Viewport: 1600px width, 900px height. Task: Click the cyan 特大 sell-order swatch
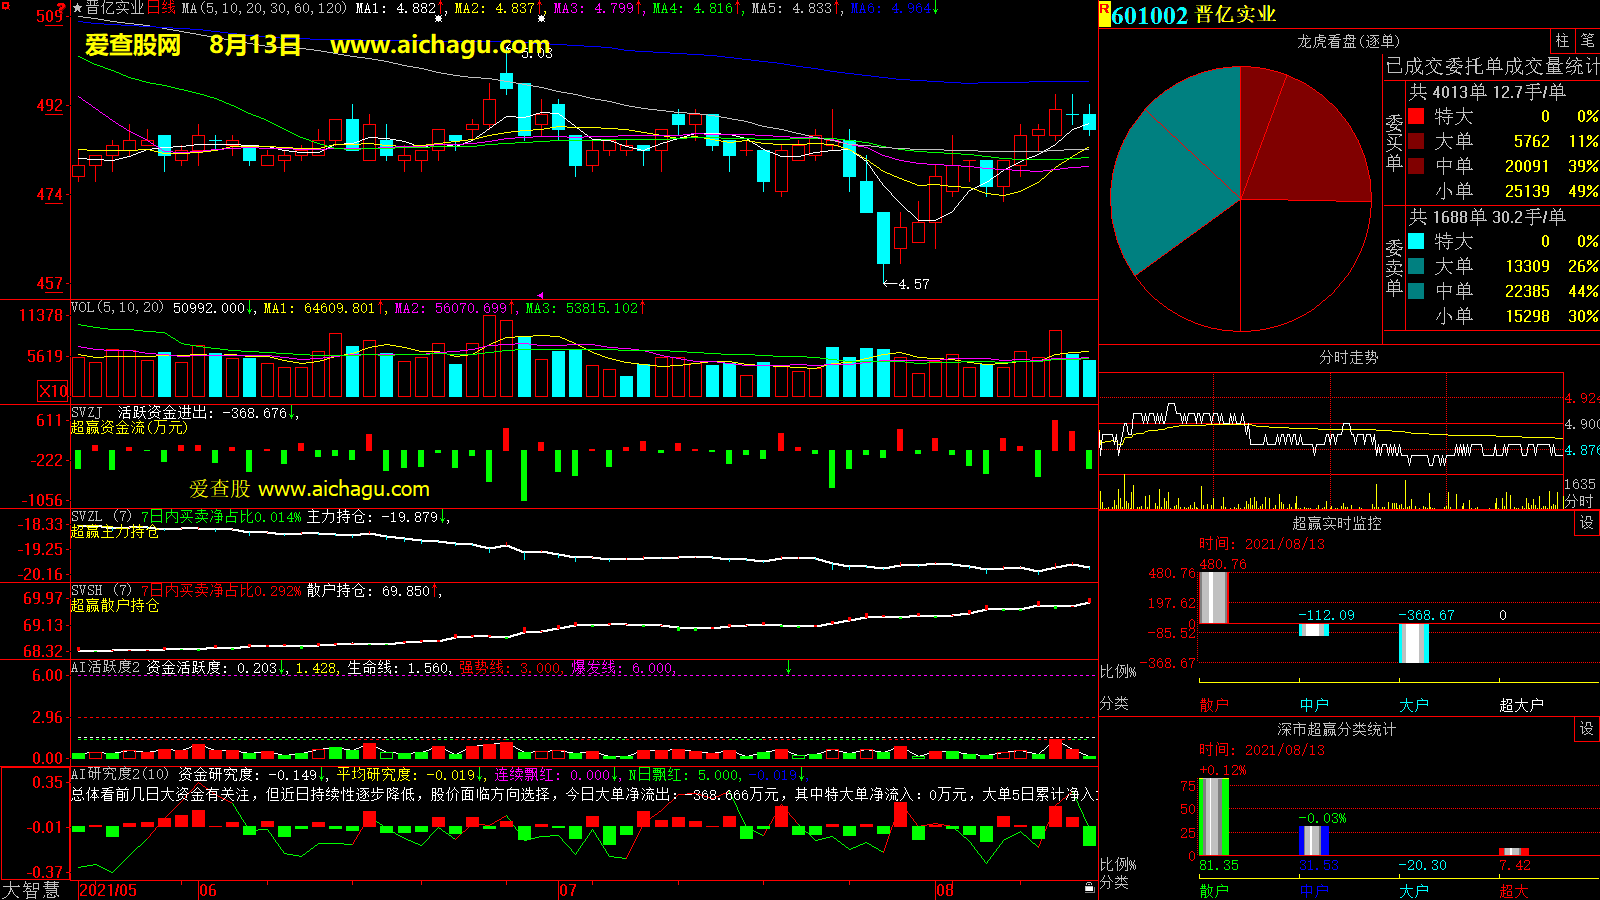1416,241
